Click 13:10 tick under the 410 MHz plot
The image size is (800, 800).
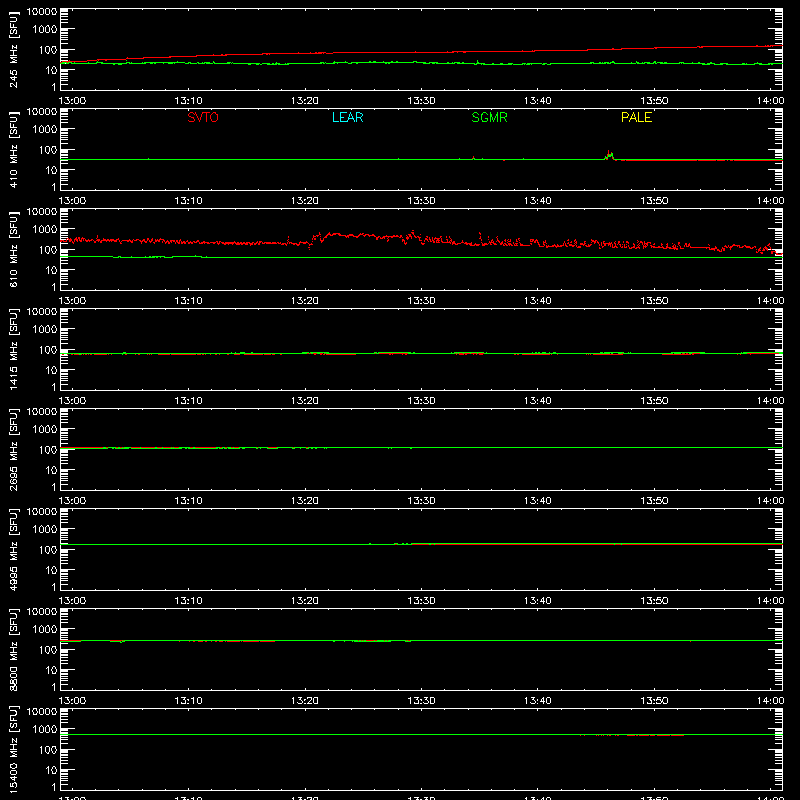tap(188, 201)
